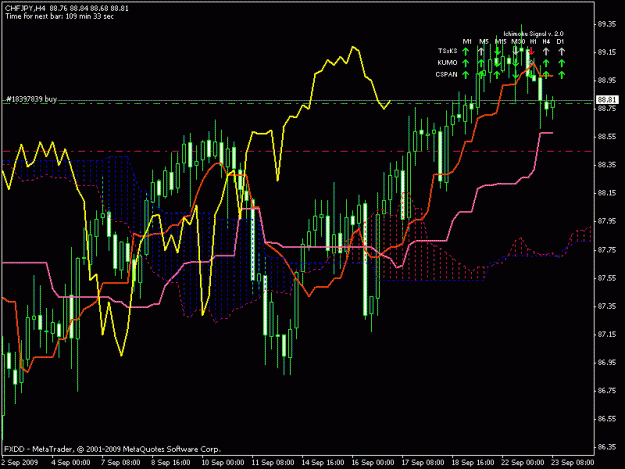
Task: Click the '2 Sep 2009' date label
Action: click(x=20, y=463)
